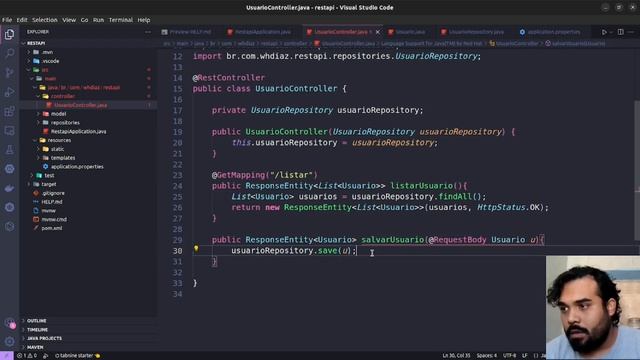Screen dimensions: 640x360
Task: Open the remote window indicator in status bar
Action: [7, 356]
